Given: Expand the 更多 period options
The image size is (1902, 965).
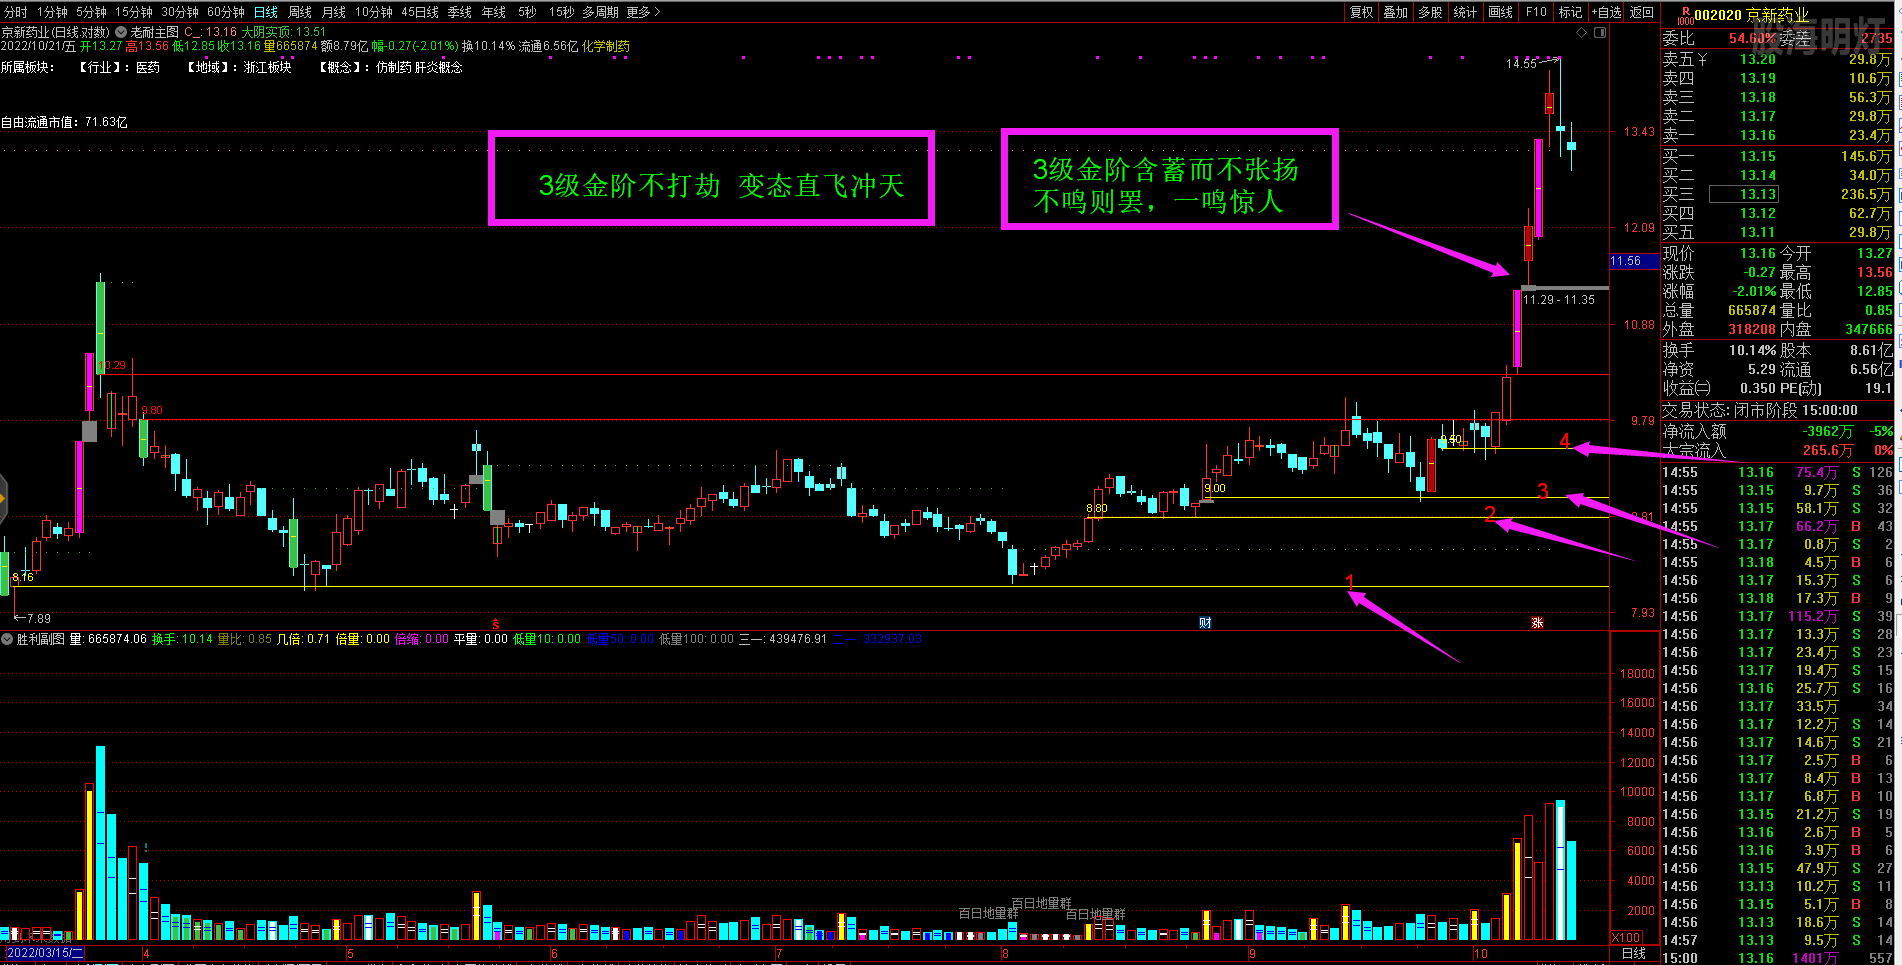Looking at the screenshot, I should (x=644, y=12).
